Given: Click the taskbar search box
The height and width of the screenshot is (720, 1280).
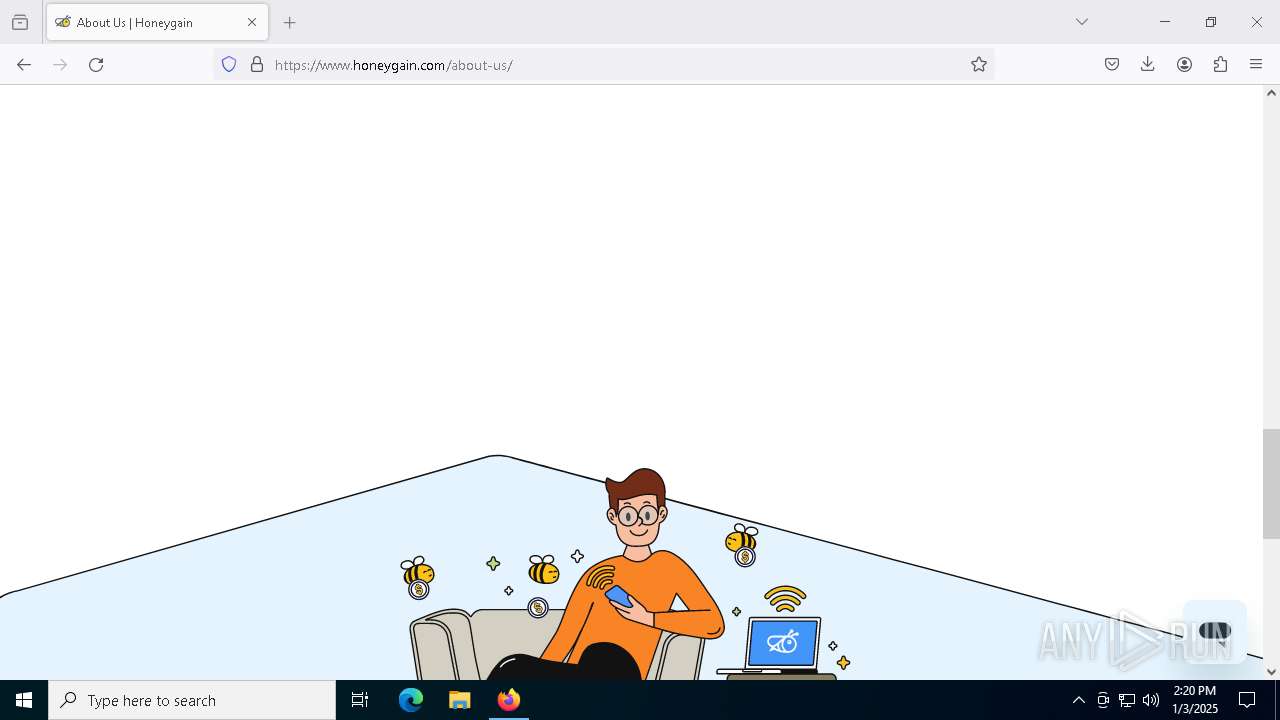Looking at the screenshot, I should [192, 700].
